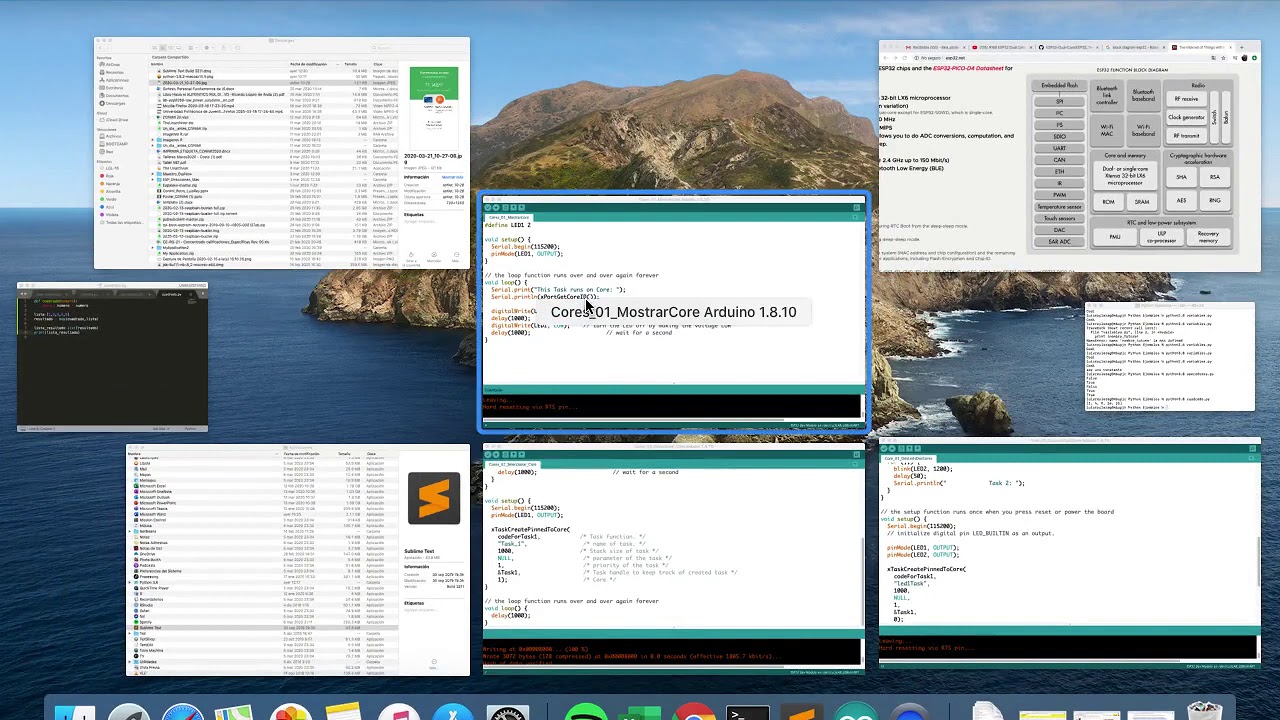Click New sketch icon in Cores_01_MostrarCore window
Screen dimensions: 1280x720
click(x=506, y=208)
